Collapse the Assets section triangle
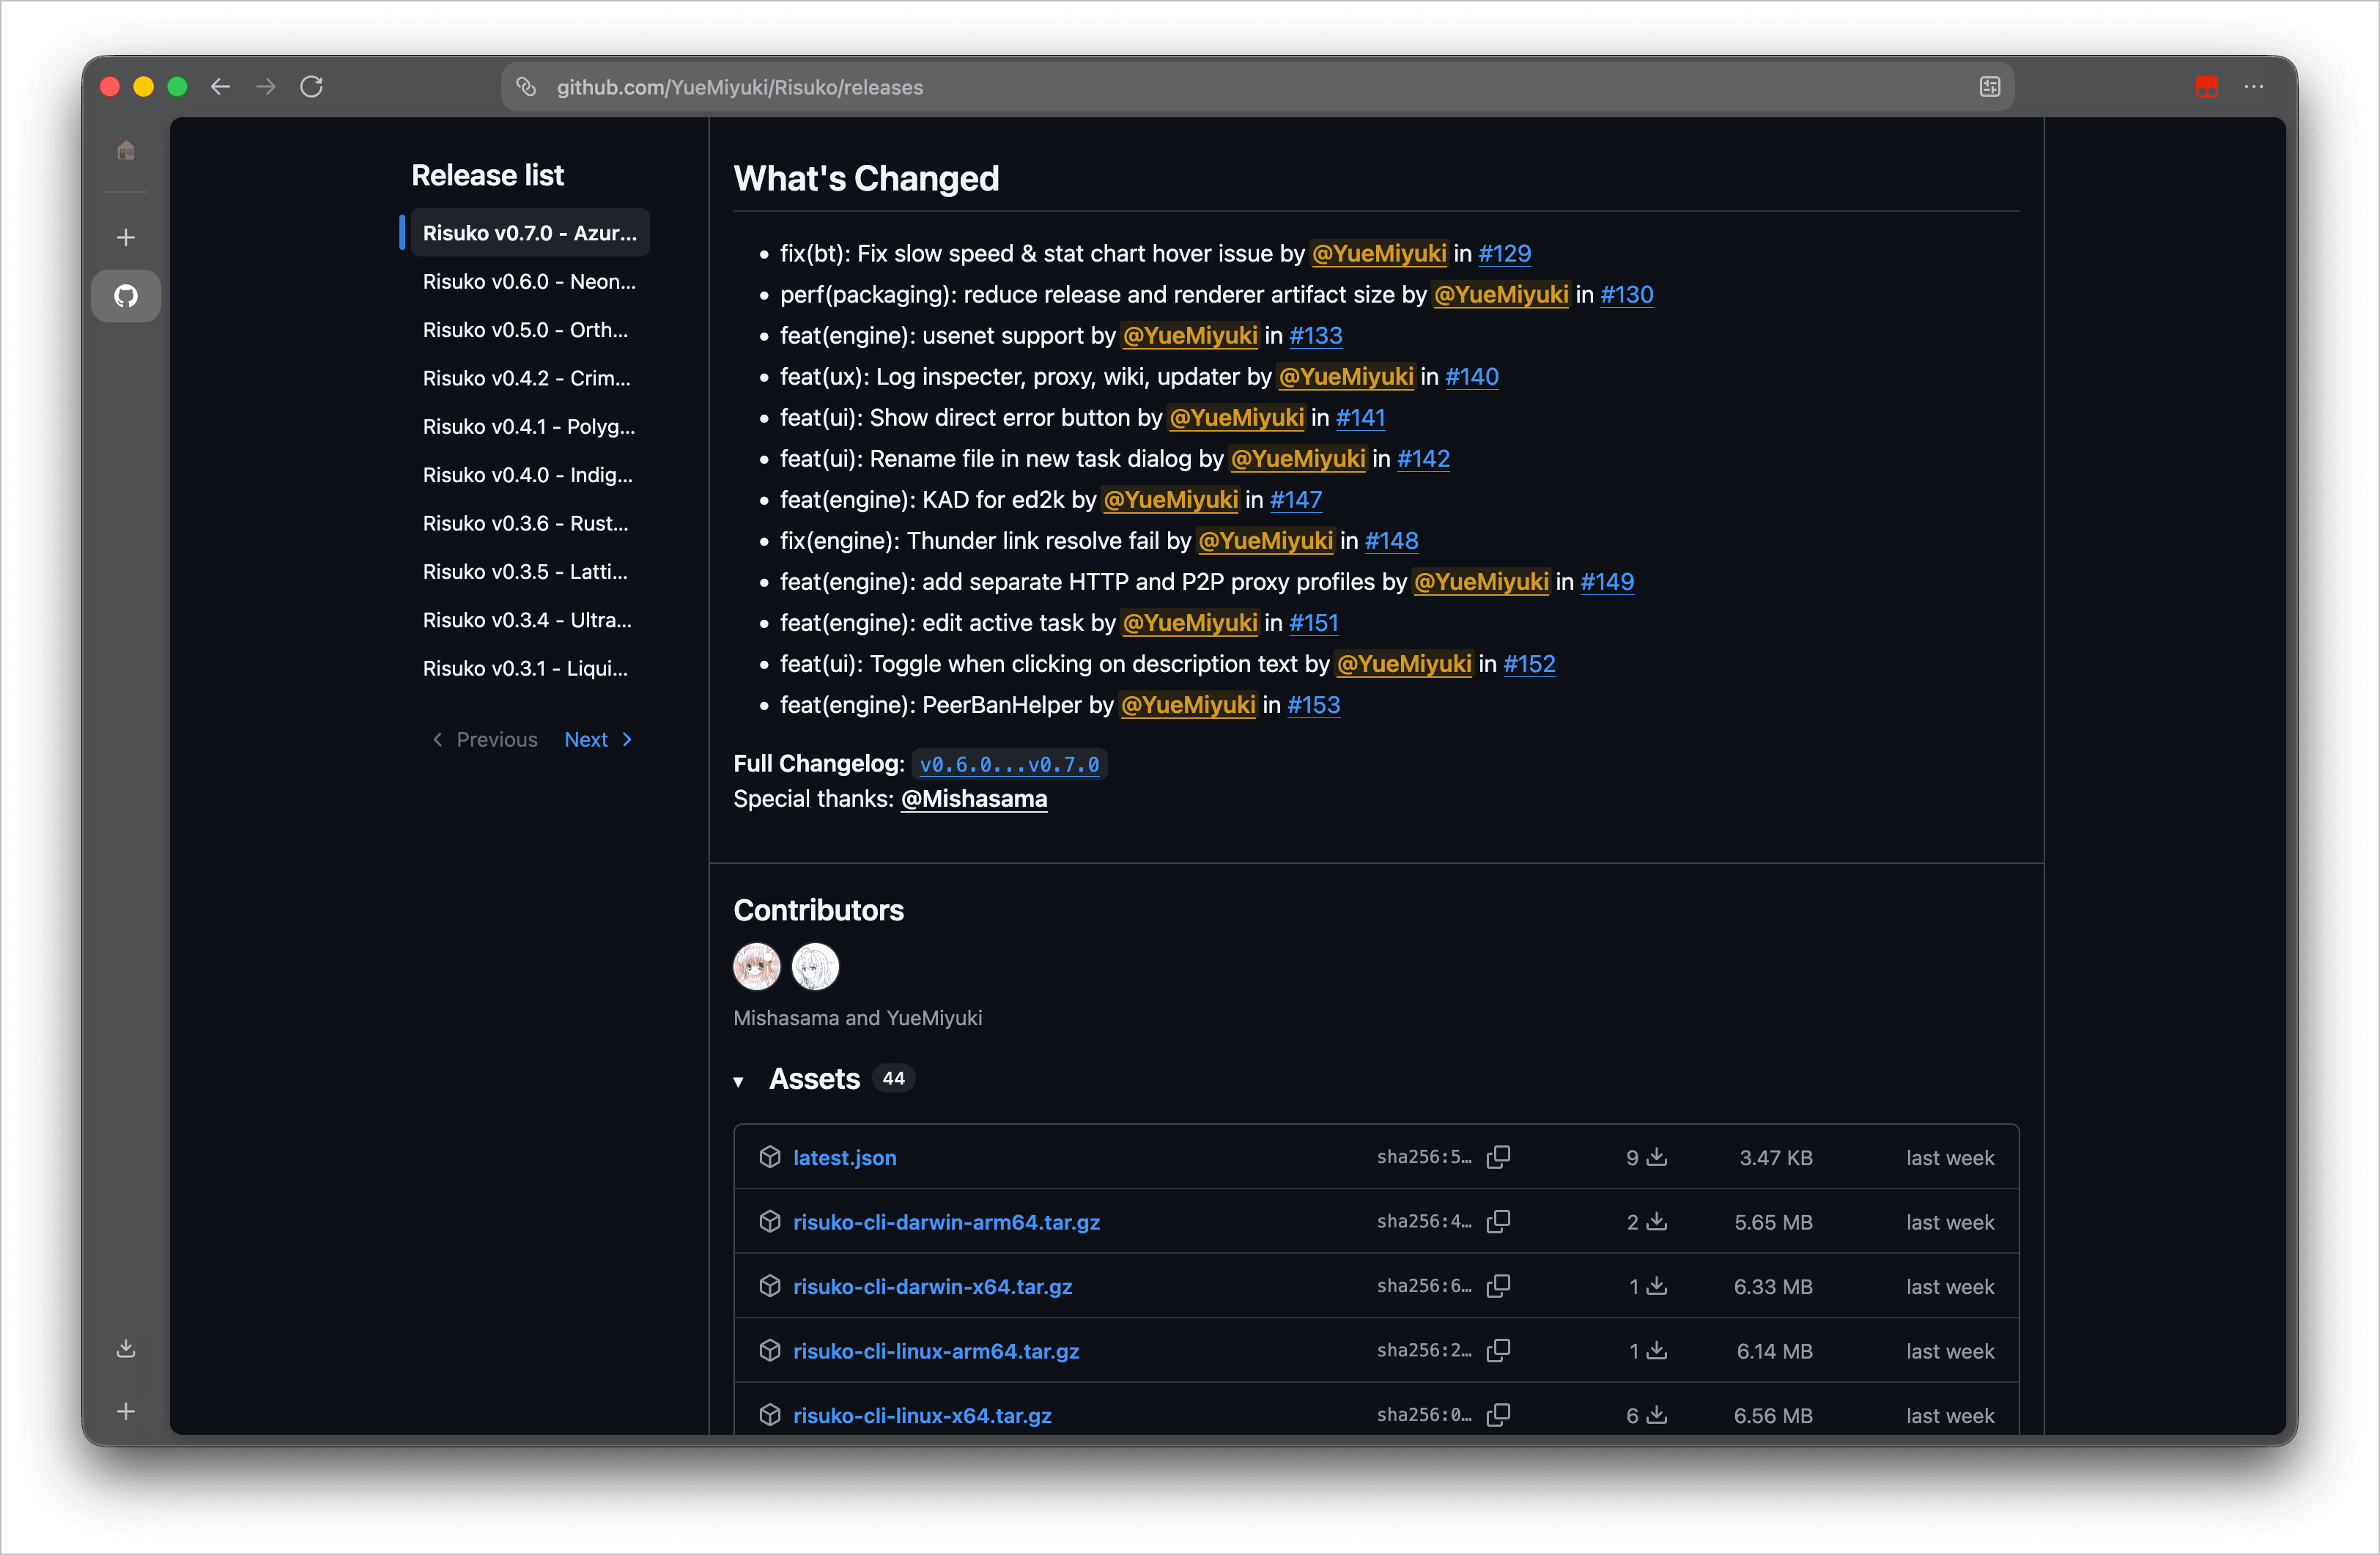Screen dimensions: 2380x1555 point(738,1081)
